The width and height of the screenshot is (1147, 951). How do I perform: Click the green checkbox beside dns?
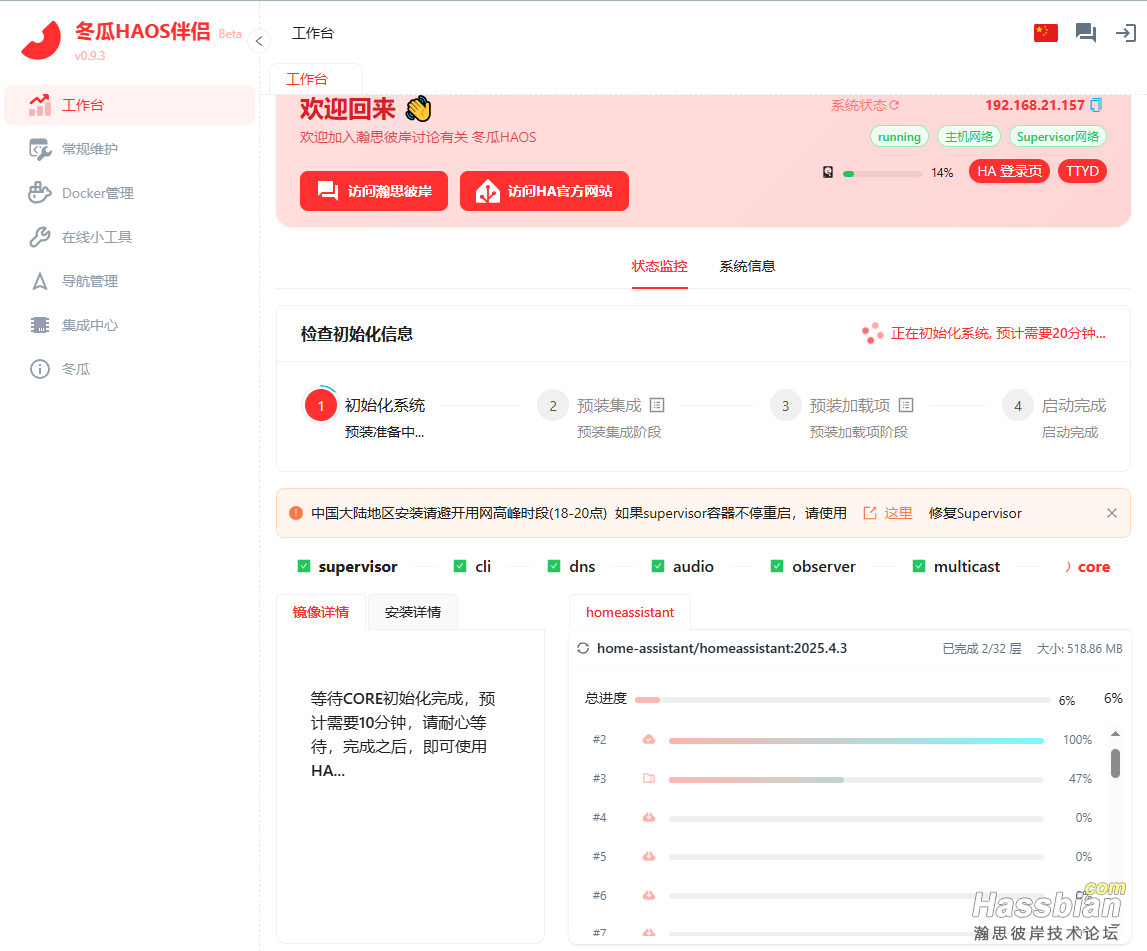click(554, 566)
